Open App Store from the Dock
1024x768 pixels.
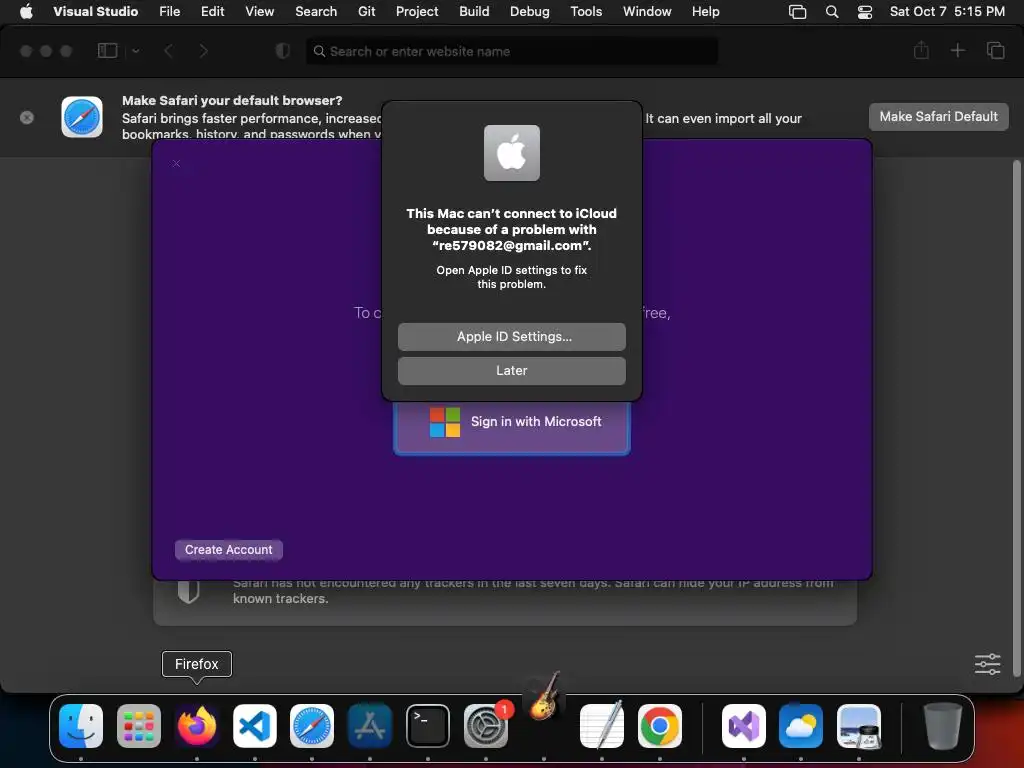point(370,726)
